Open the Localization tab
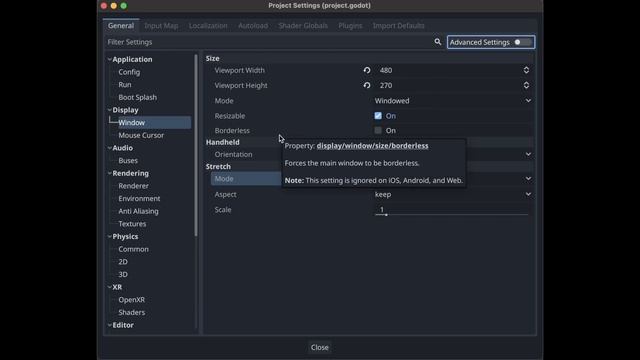Screen dimensions: 640x360 208,26
